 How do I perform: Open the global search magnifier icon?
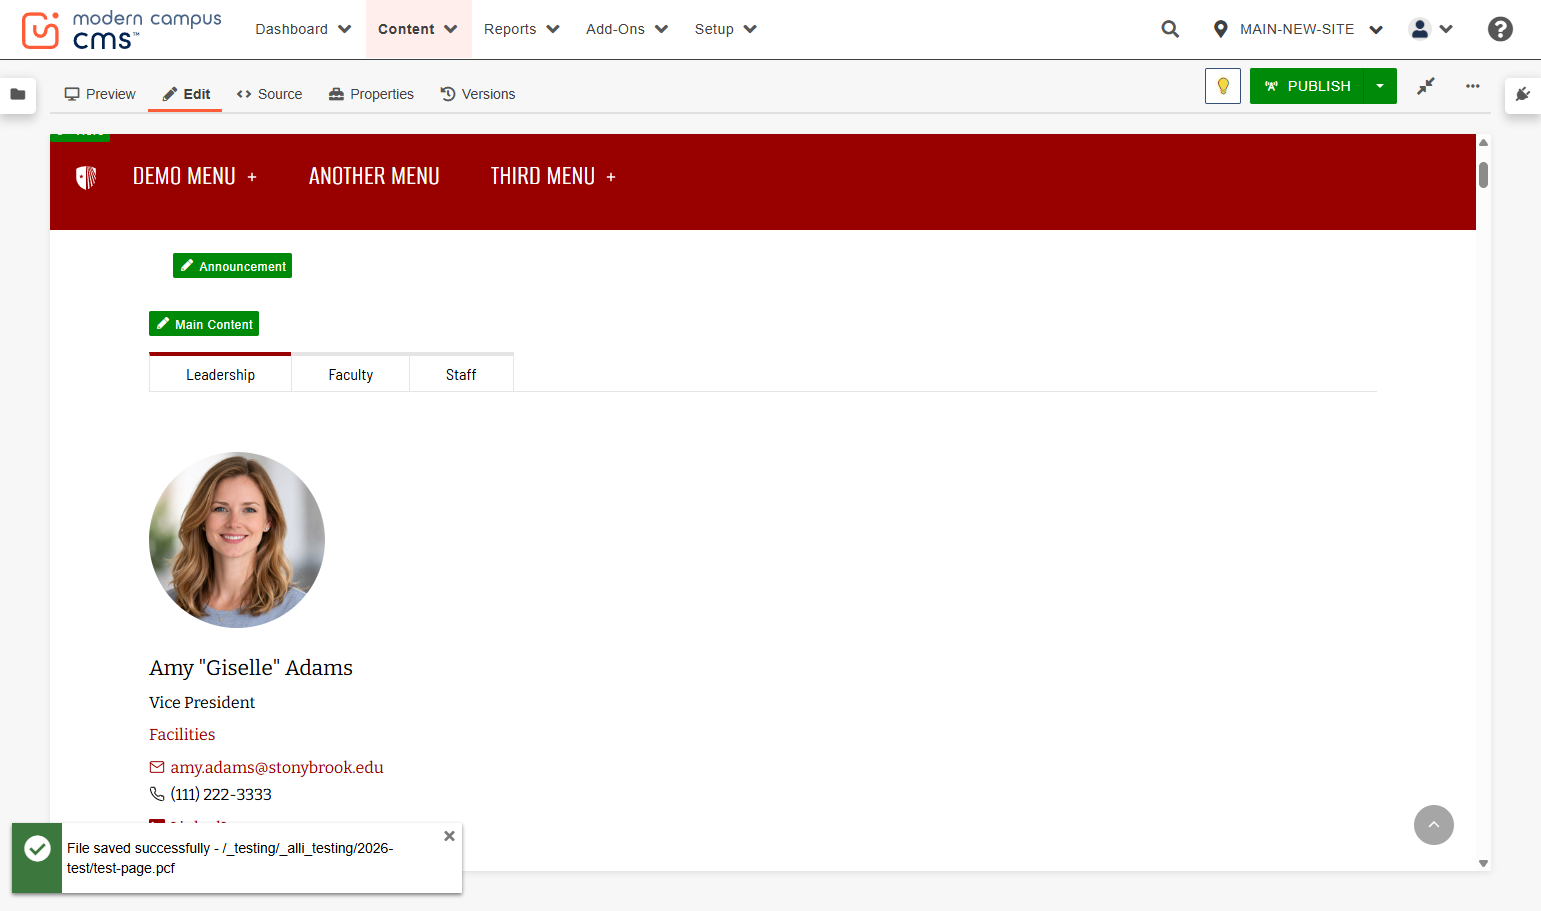[1170, 29]
